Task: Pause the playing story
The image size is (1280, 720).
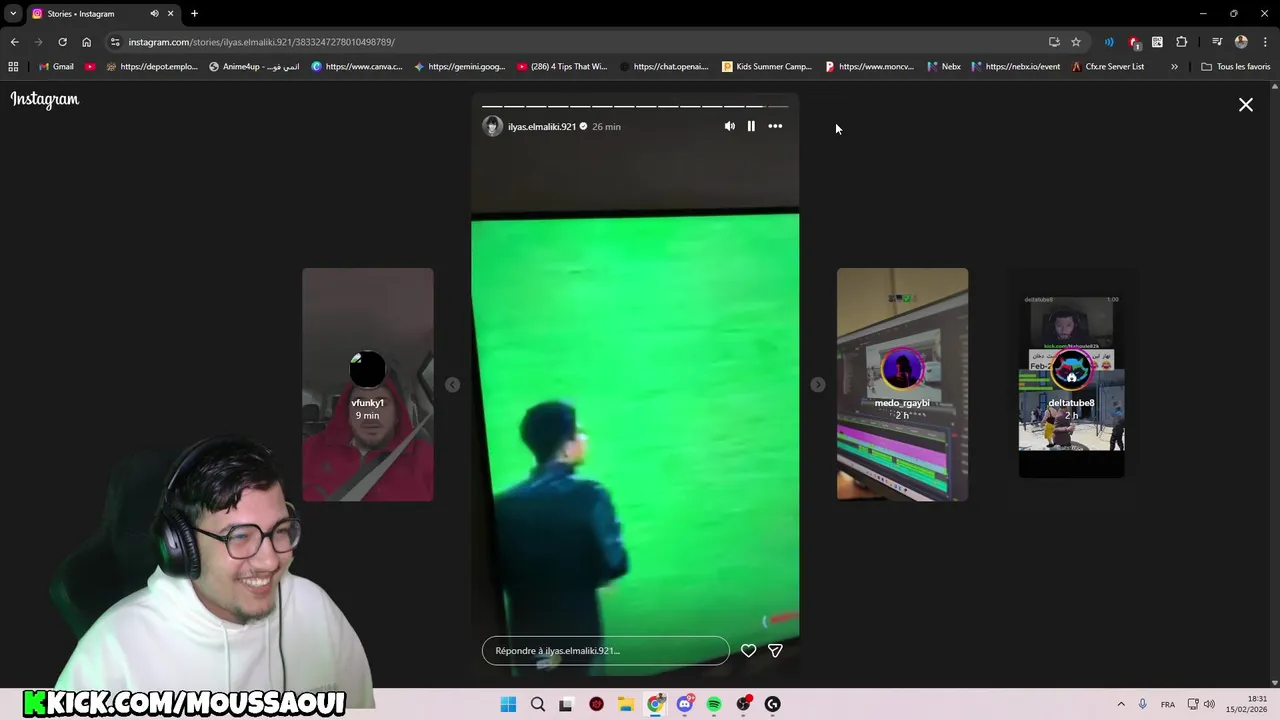Action: (751, 126)
